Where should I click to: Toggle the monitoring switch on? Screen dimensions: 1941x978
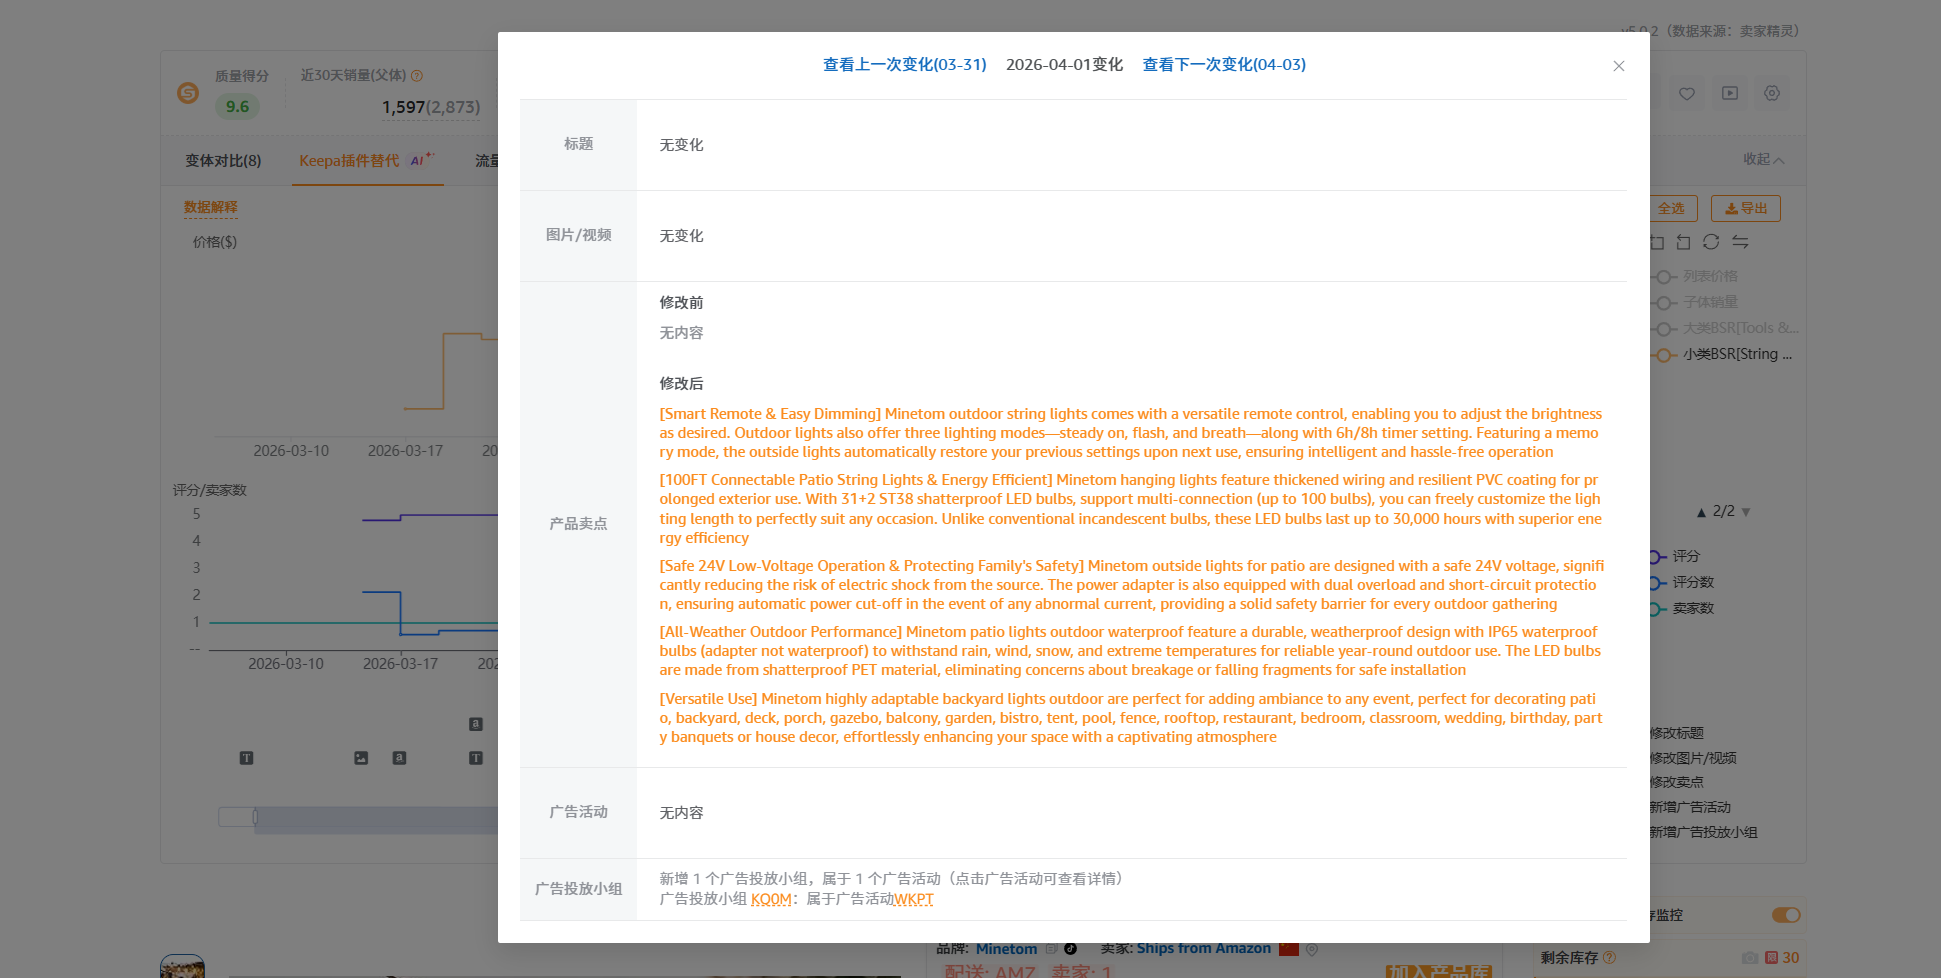click(x=1785, y=915)
